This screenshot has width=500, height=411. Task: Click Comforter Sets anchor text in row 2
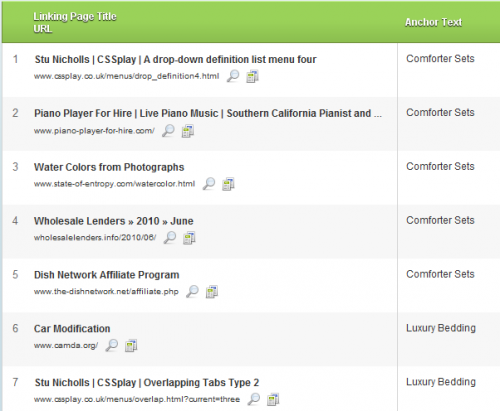click(440, 113)
